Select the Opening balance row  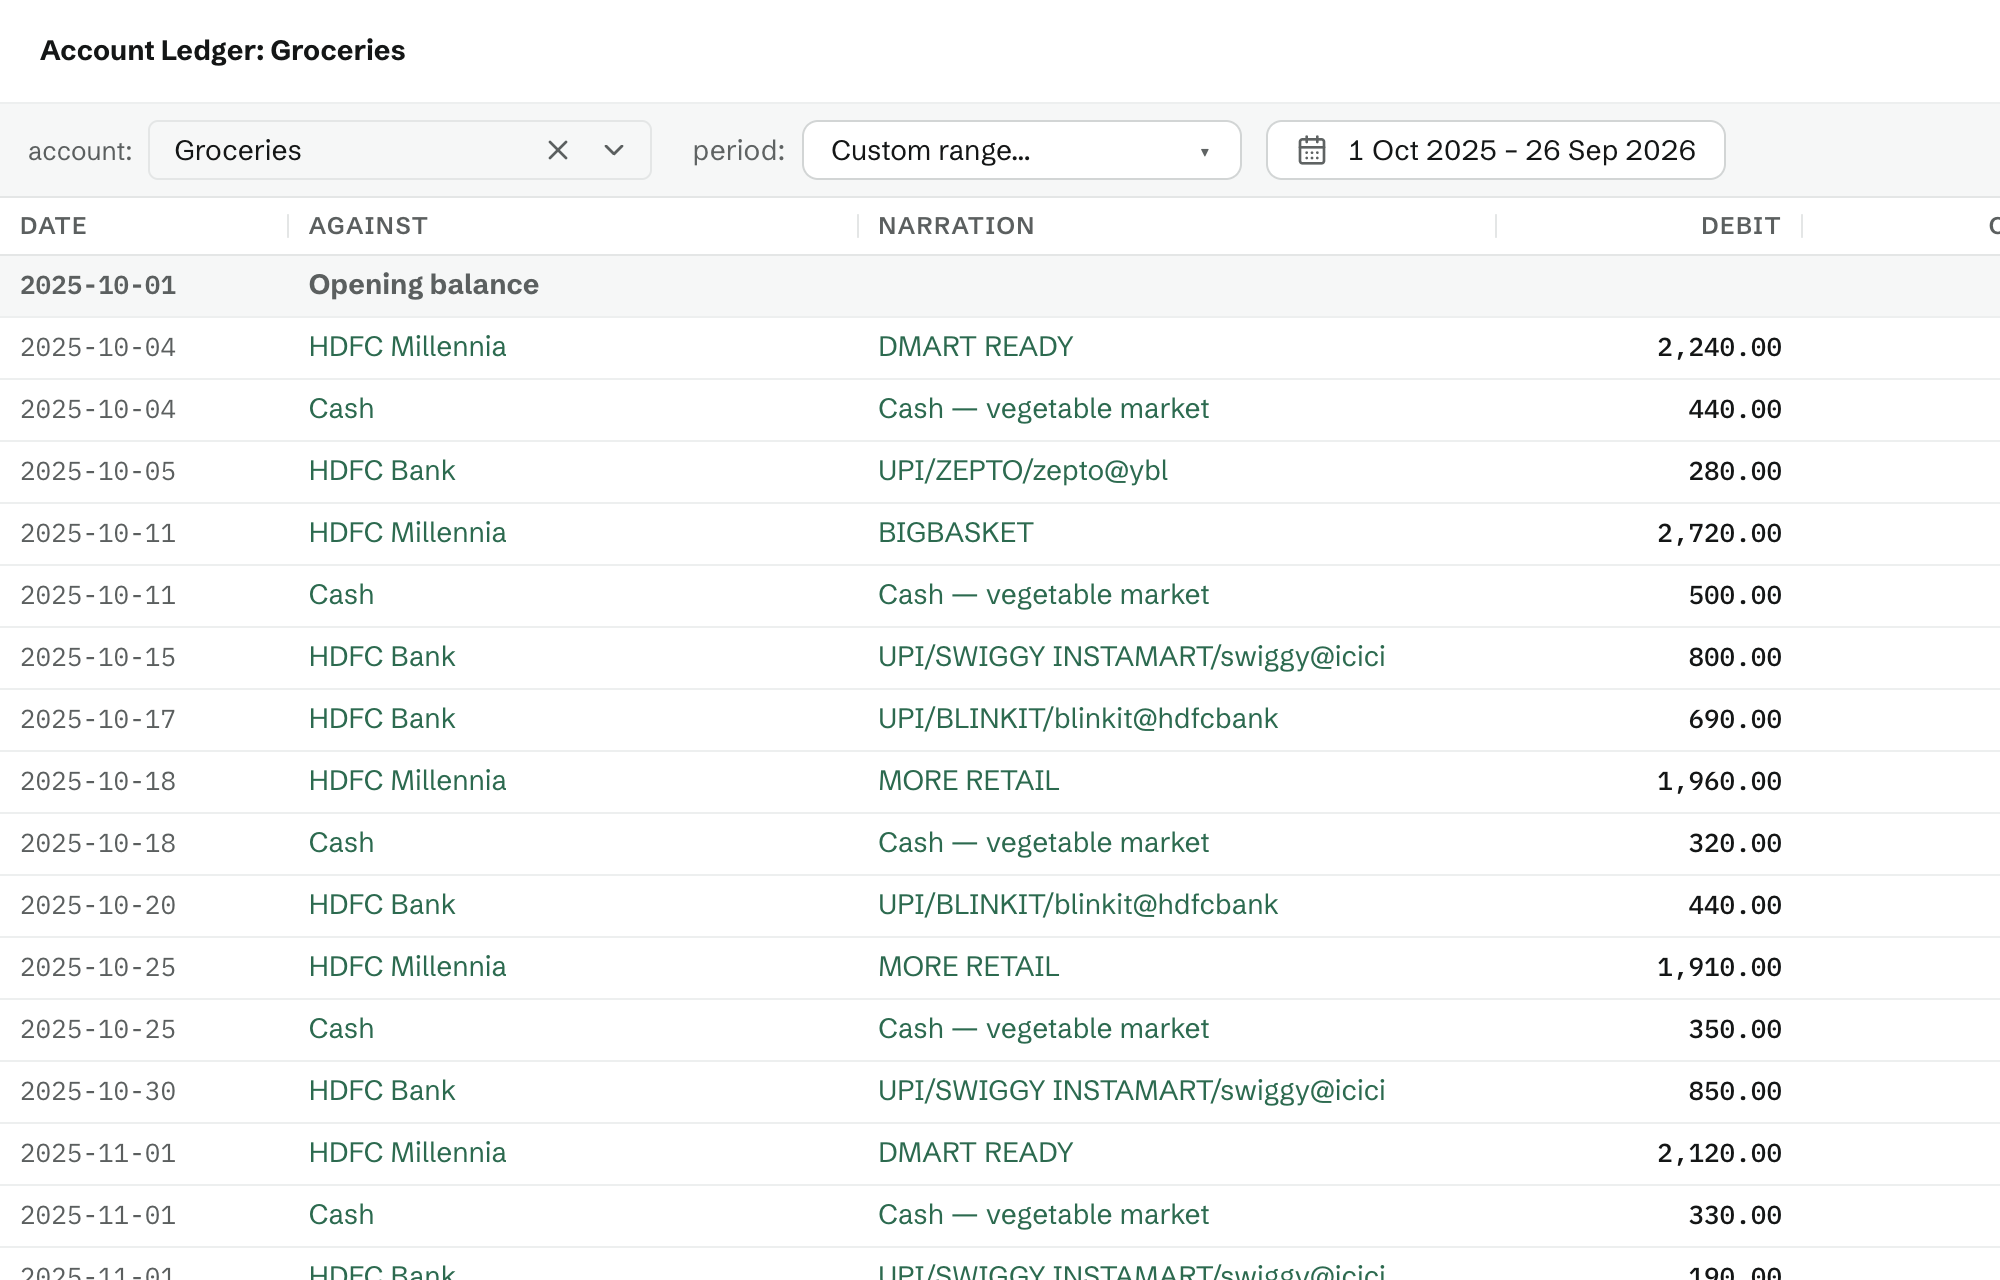(1000, 286)
